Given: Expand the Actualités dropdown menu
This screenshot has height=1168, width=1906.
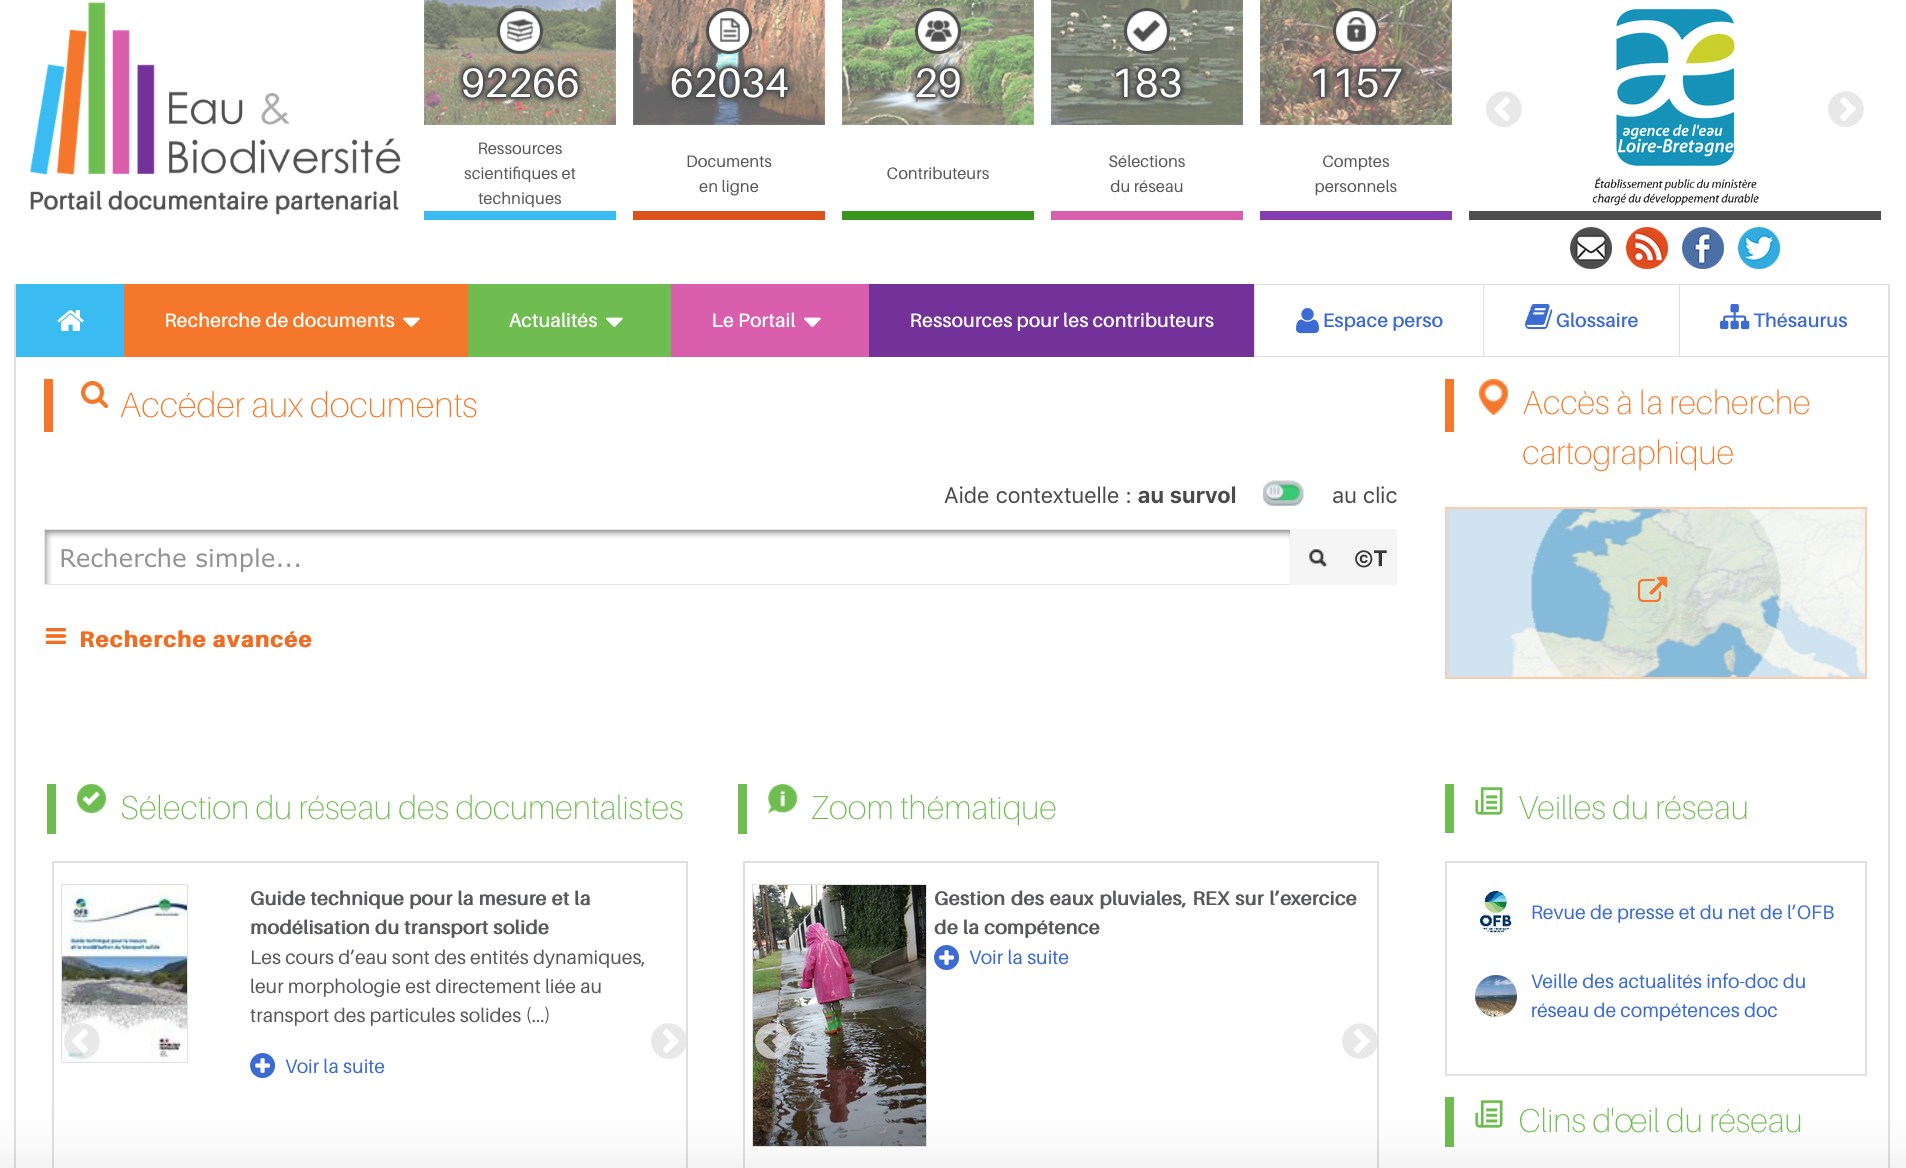Looking at the screenshot, I should (x=566, y=321).
